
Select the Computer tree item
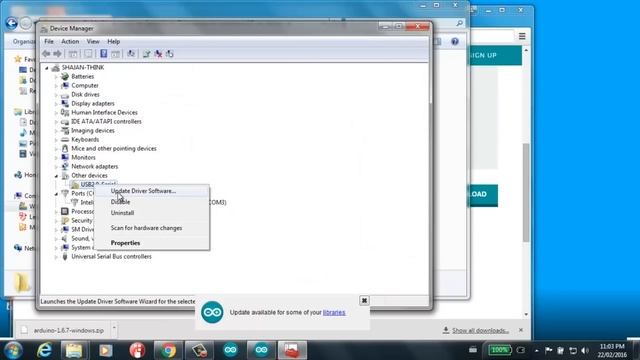tap(84, 85)
